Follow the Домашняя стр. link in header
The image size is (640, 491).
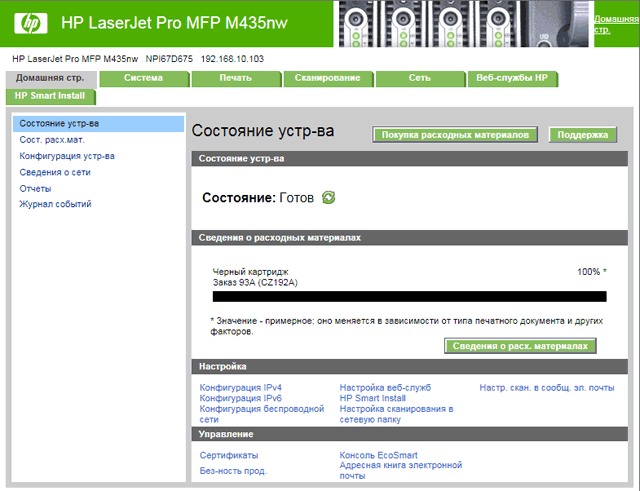point(616,24)
